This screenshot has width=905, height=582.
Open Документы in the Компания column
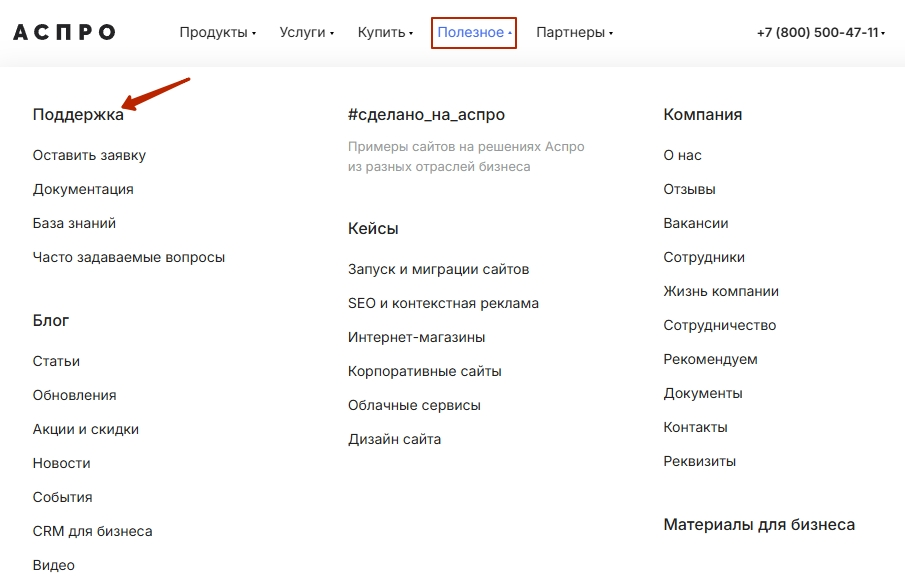(703, 394)
